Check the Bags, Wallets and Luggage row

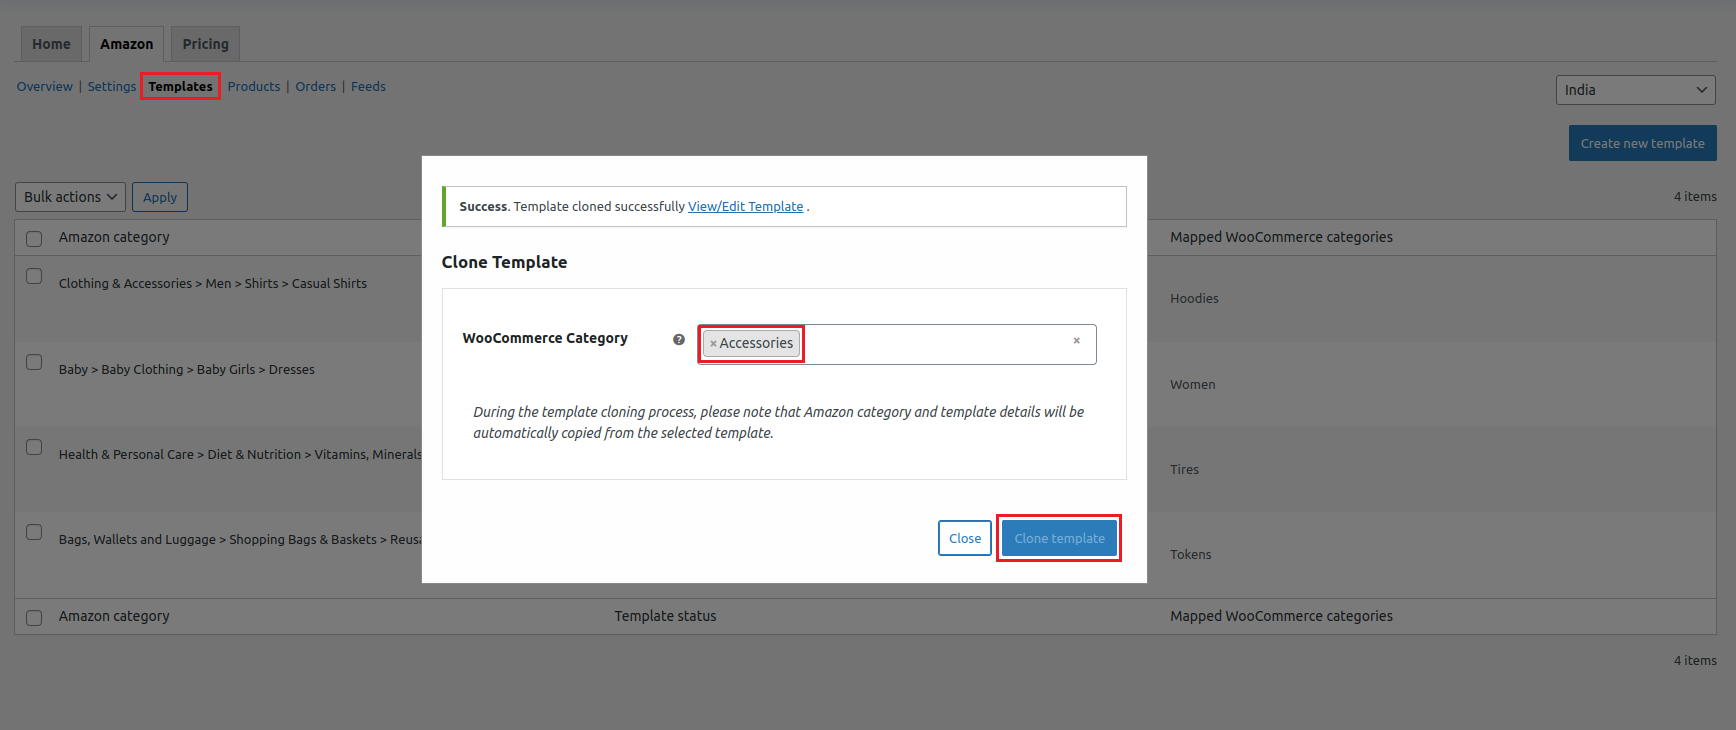click(x=34, y=532)
